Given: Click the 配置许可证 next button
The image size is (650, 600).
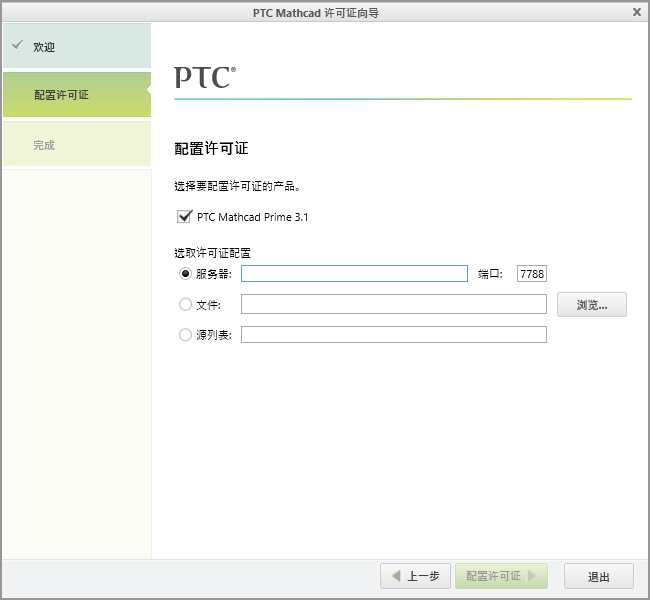Looking at the screenshot, I should click(501, 576).
